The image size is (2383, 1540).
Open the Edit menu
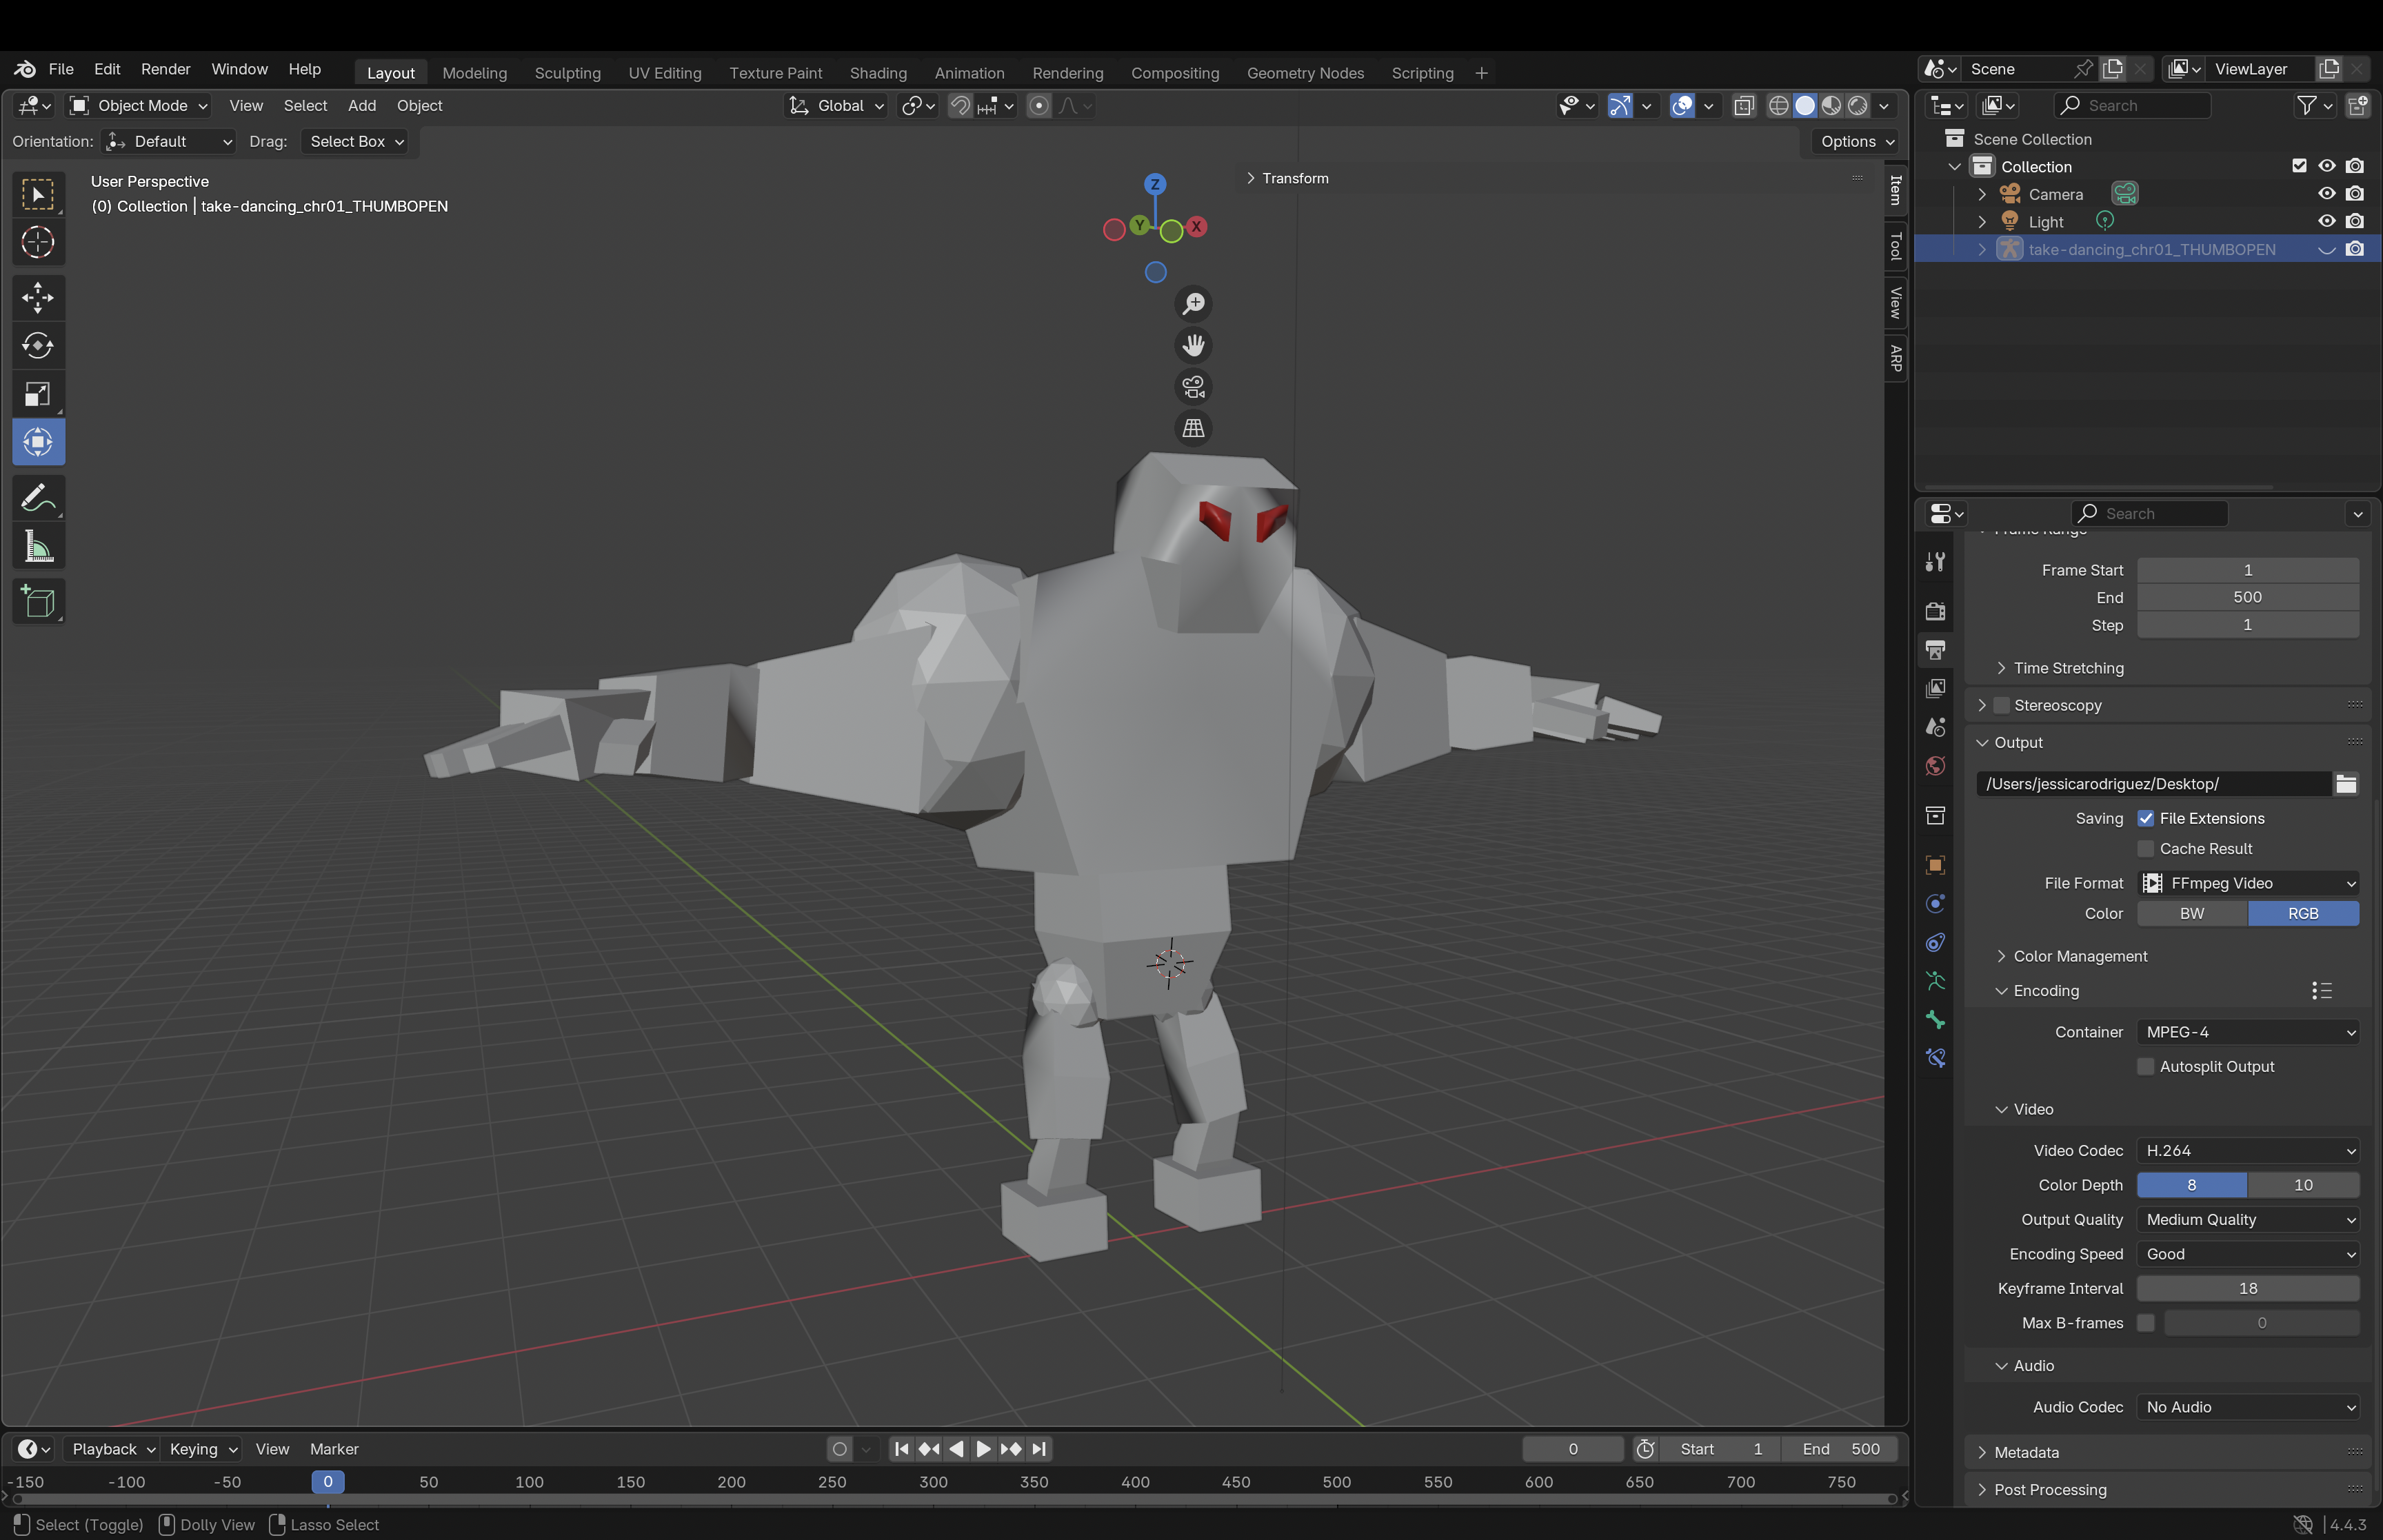point(106,69)
